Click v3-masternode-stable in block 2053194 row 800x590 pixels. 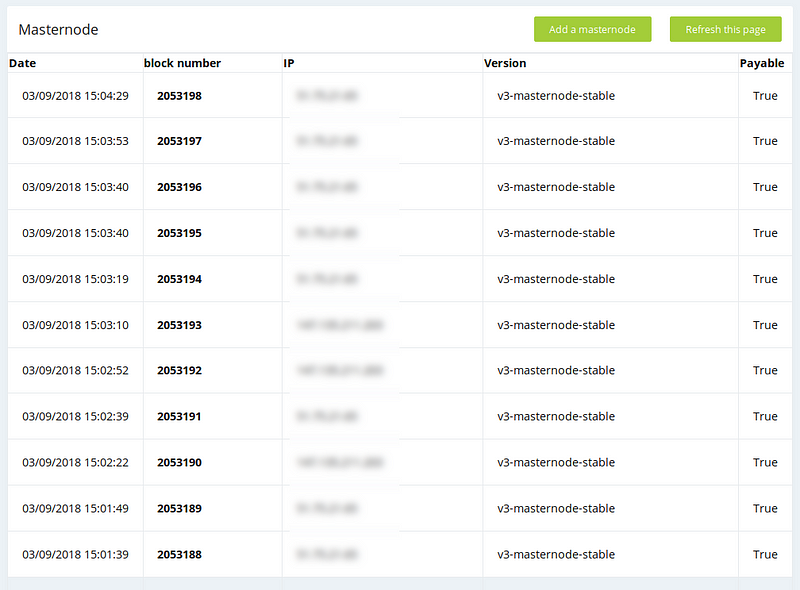[556, 279]
